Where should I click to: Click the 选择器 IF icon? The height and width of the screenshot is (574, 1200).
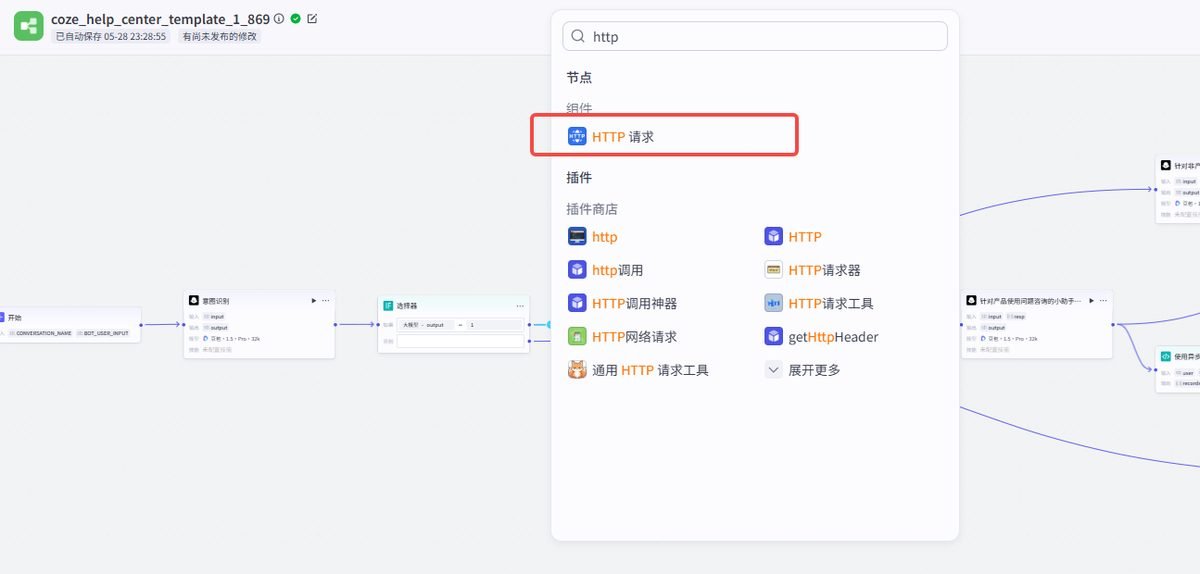(x=388, y=306)
